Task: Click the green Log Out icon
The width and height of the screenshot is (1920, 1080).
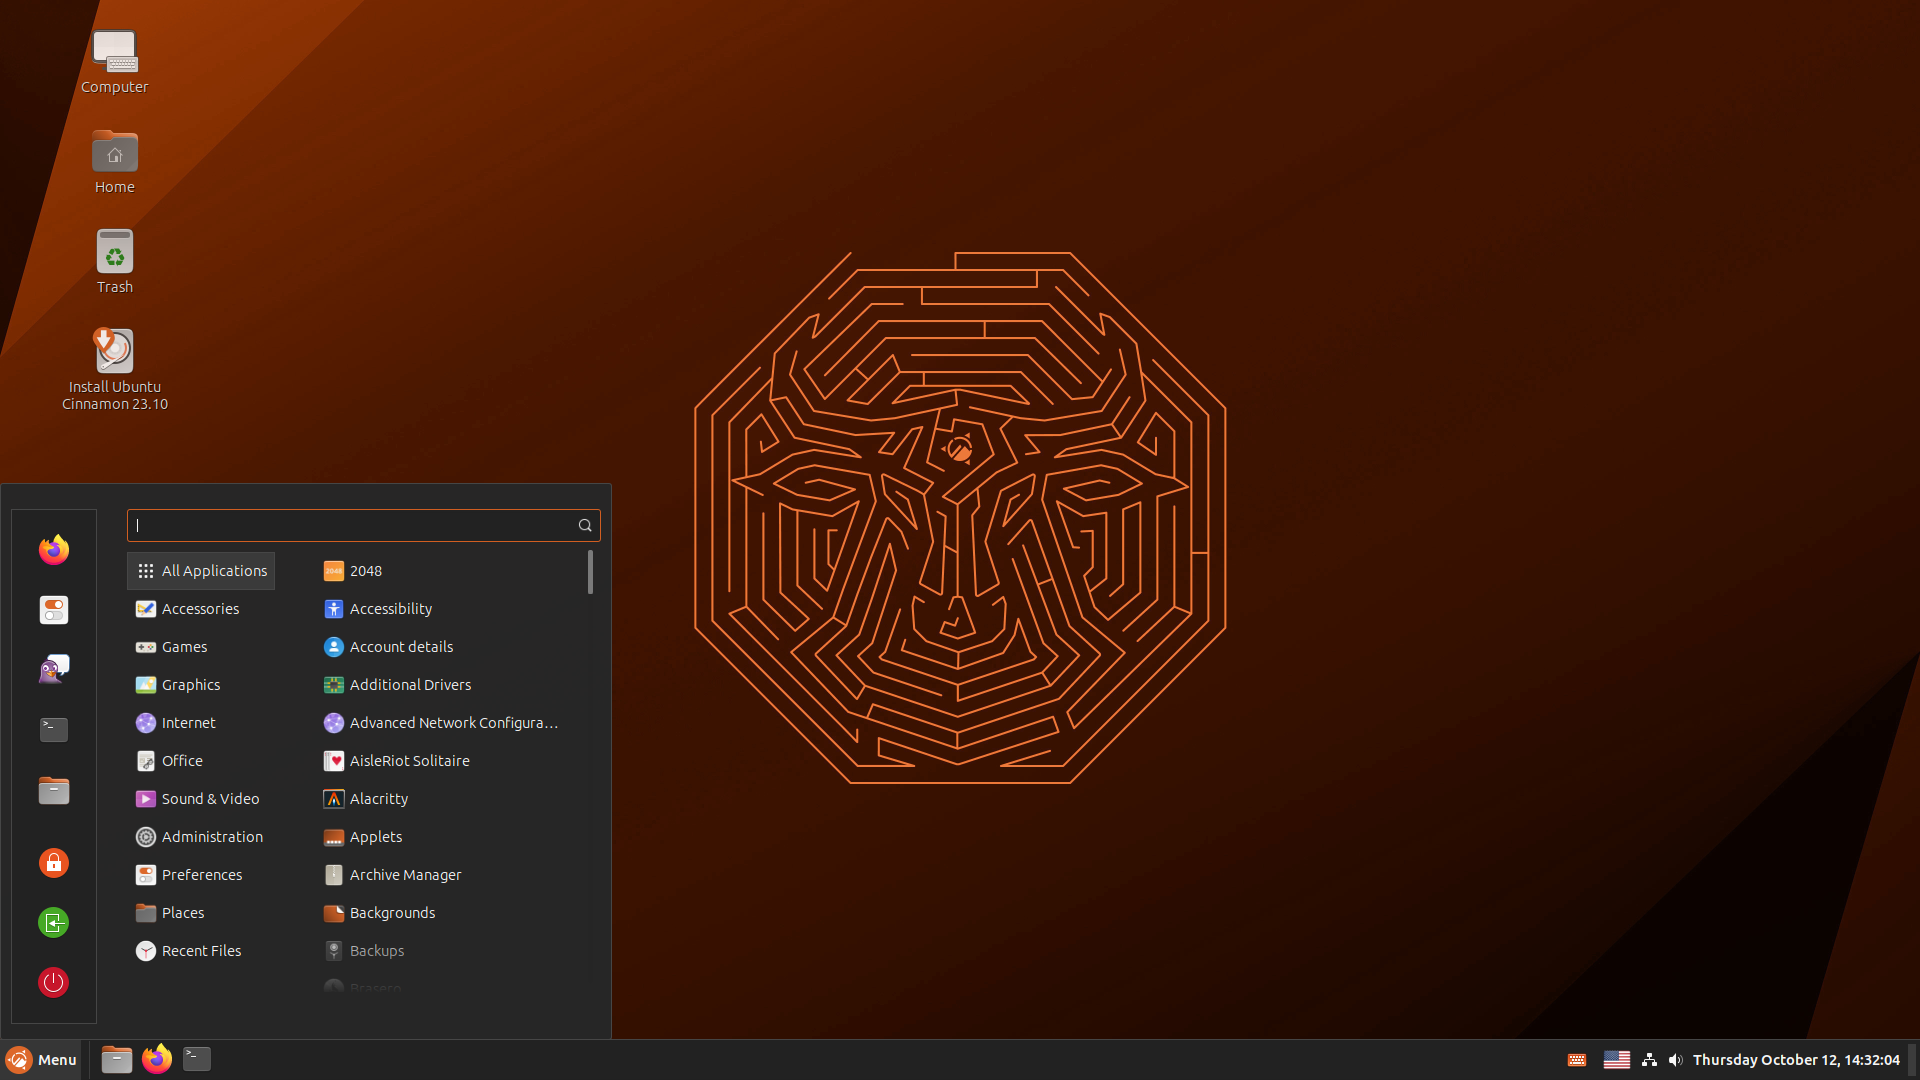Action: [54, 923]
